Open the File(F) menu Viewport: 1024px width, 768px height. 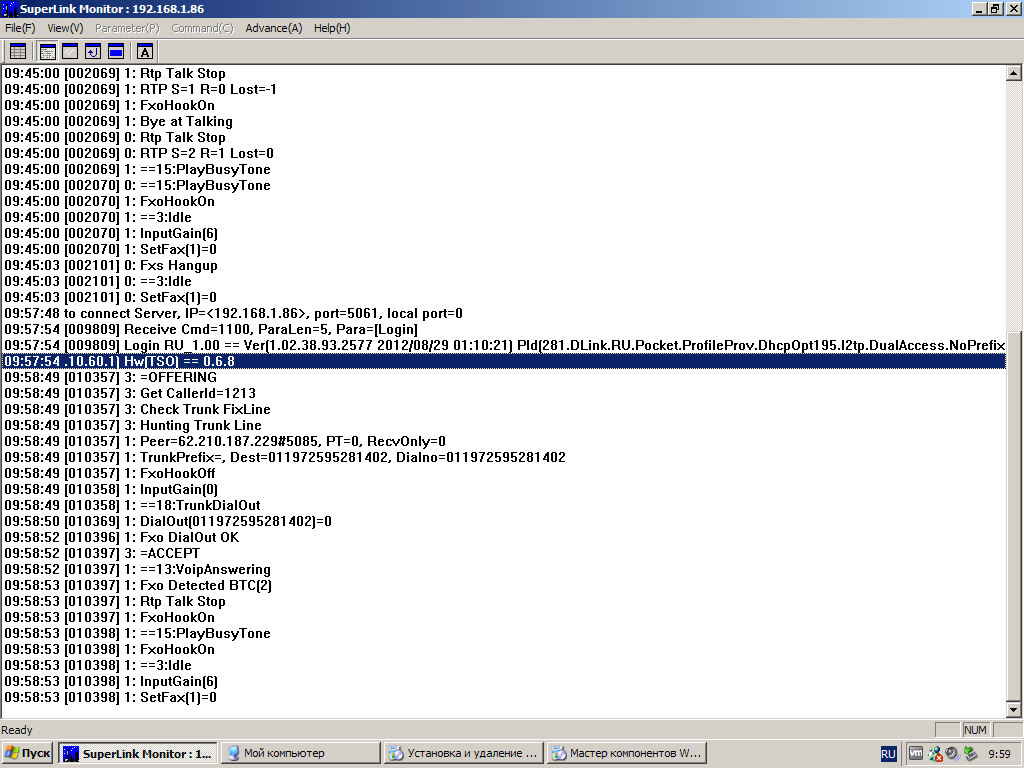tap(20, 28)
